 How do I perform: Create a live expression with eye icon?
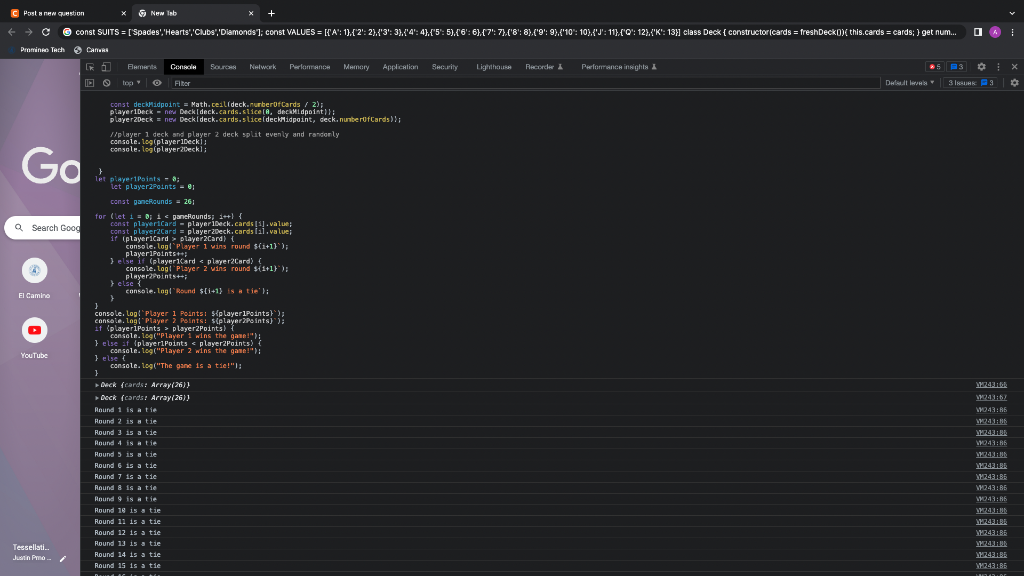click(157, 83)
